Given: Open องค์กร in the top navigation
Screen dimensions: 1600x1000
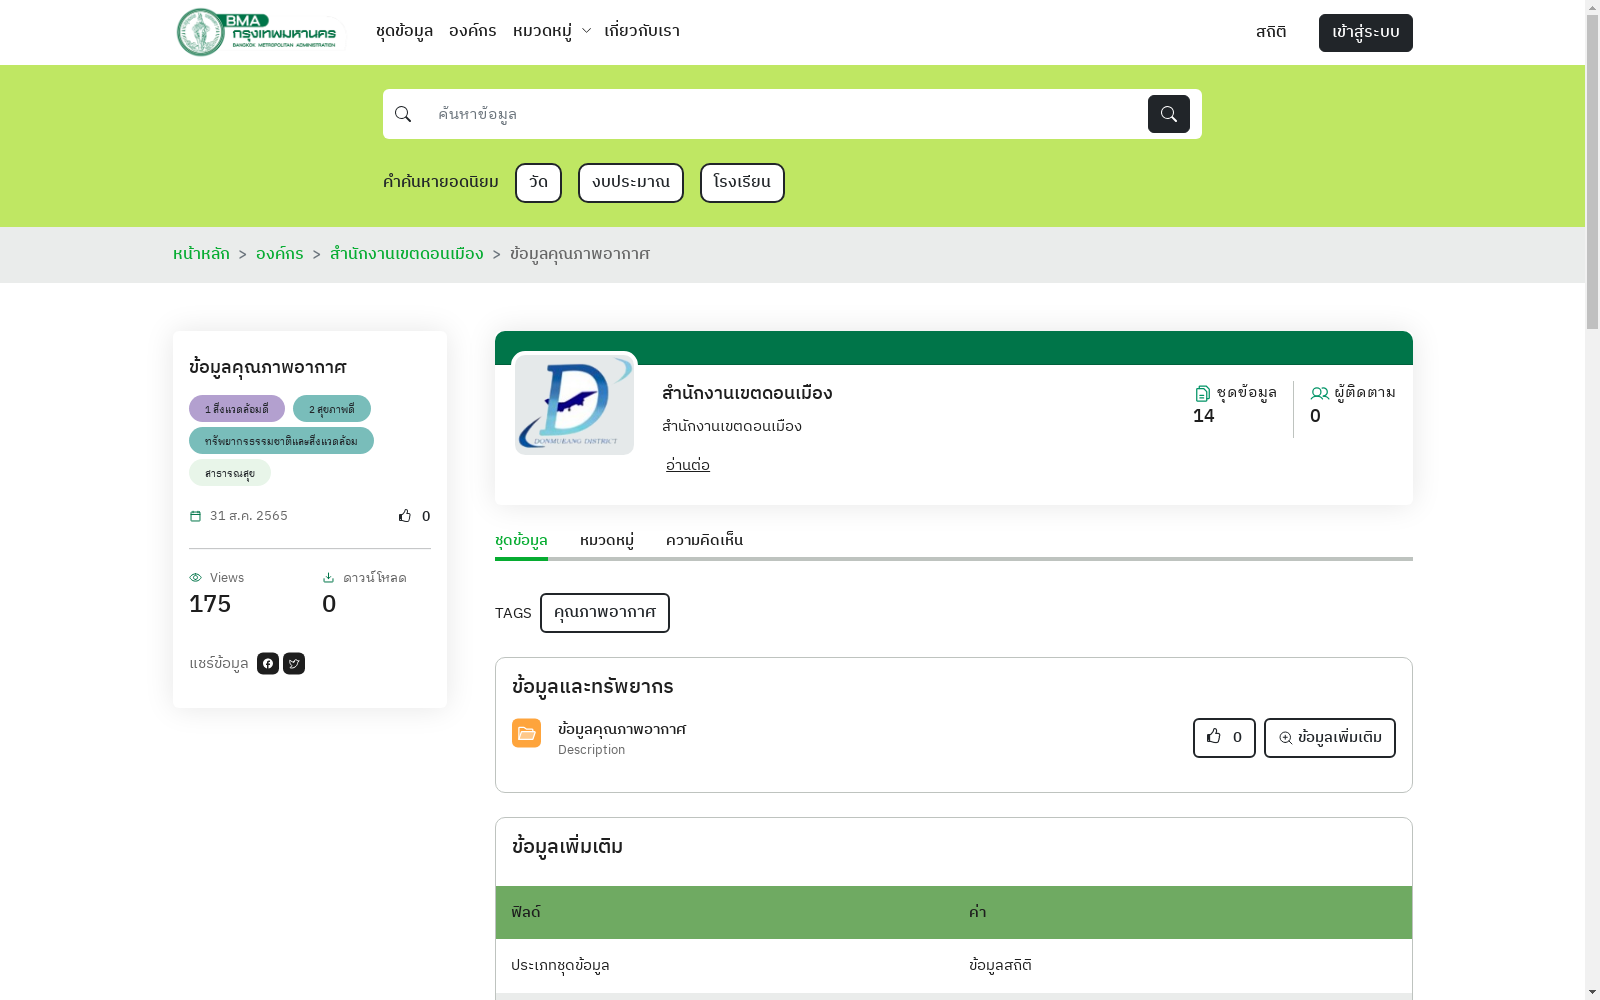Looking at the screenshot, I should click(x=472, y=32).
